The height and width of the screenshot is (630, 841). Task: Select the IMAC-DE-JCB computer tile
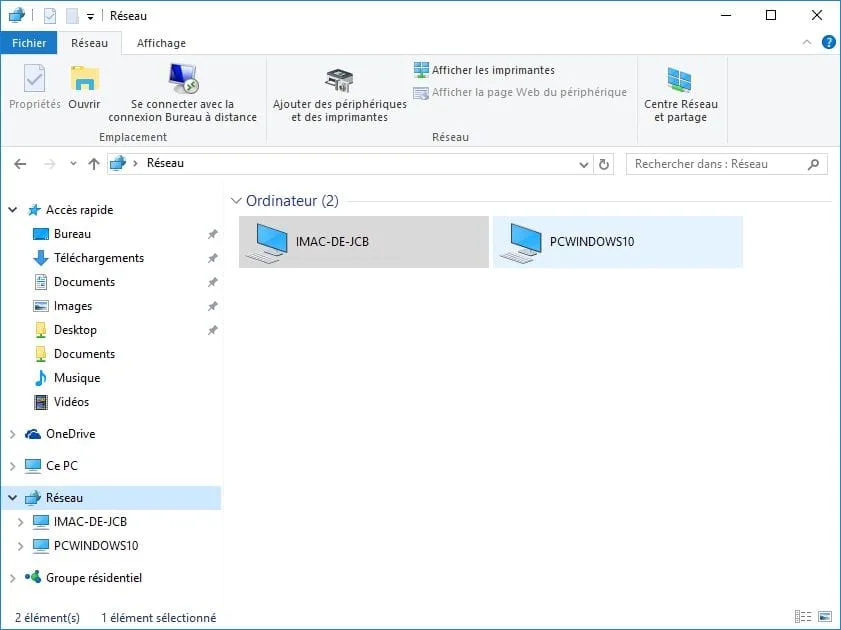pyautogui.click(x=364, y=242)
